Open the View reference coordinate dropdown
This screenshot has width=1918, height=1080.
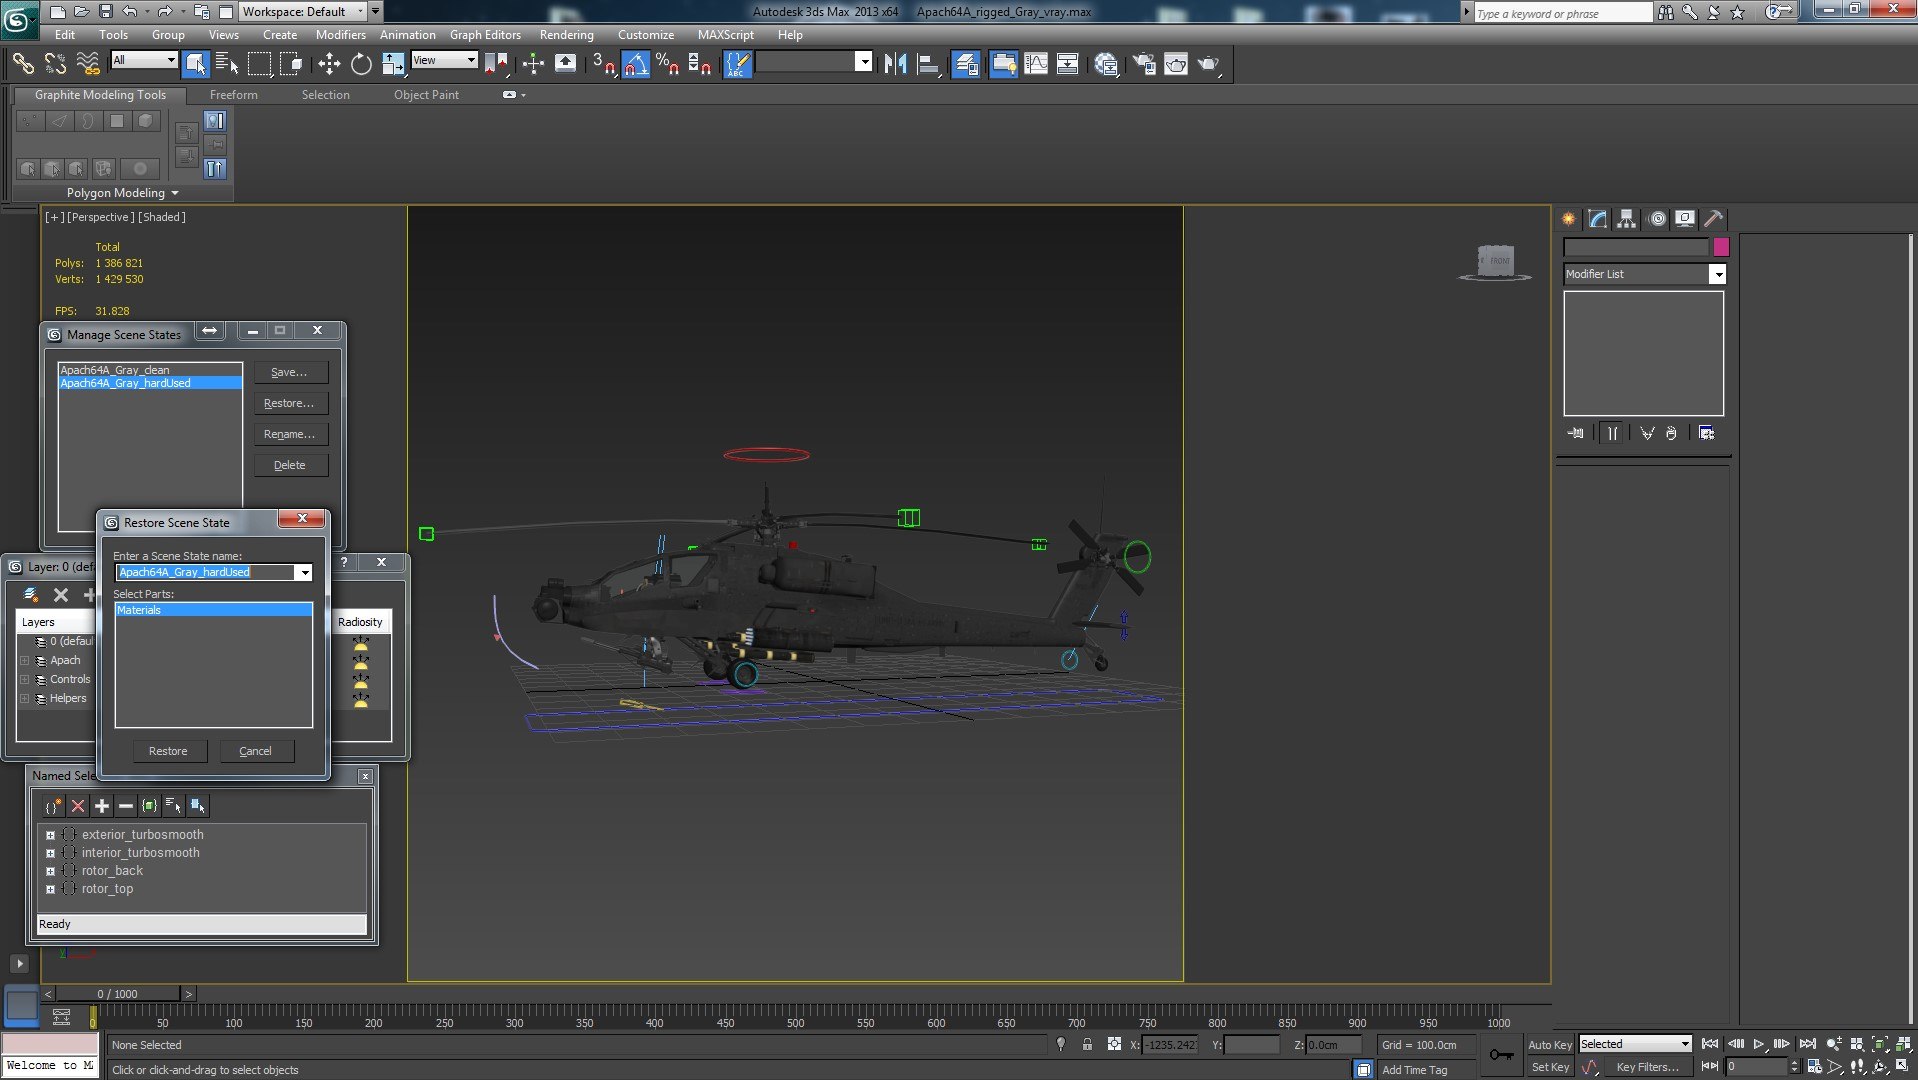pyautogui.click(x=444, y=60)
